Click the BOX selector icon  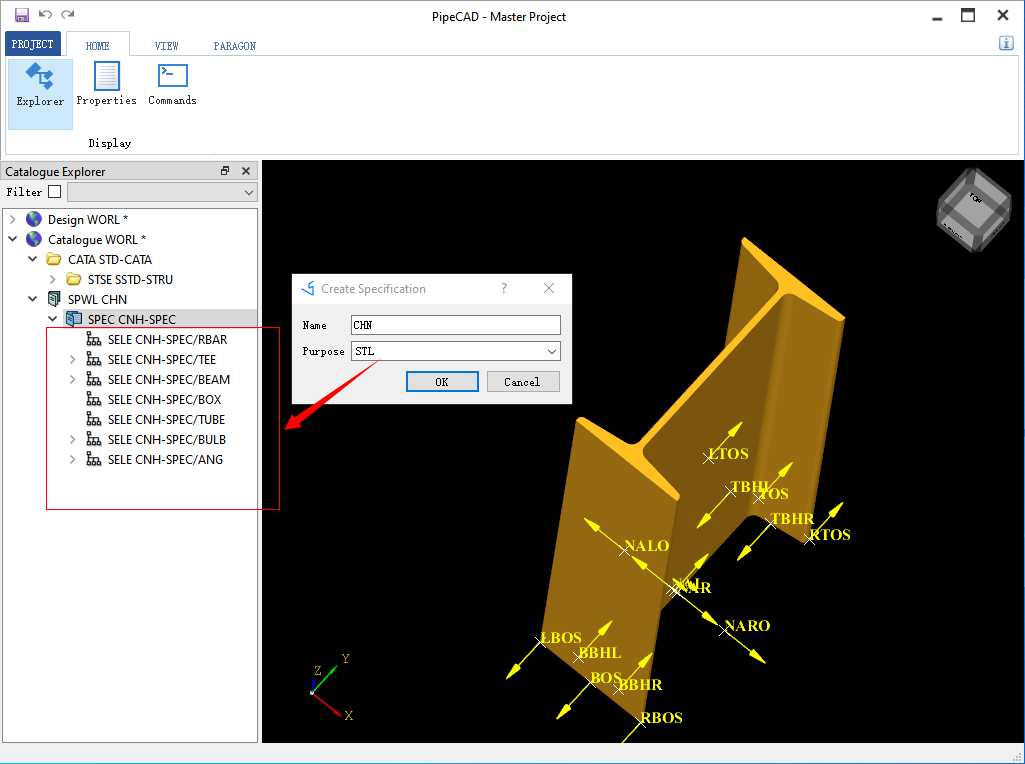[x=94, y=399]
